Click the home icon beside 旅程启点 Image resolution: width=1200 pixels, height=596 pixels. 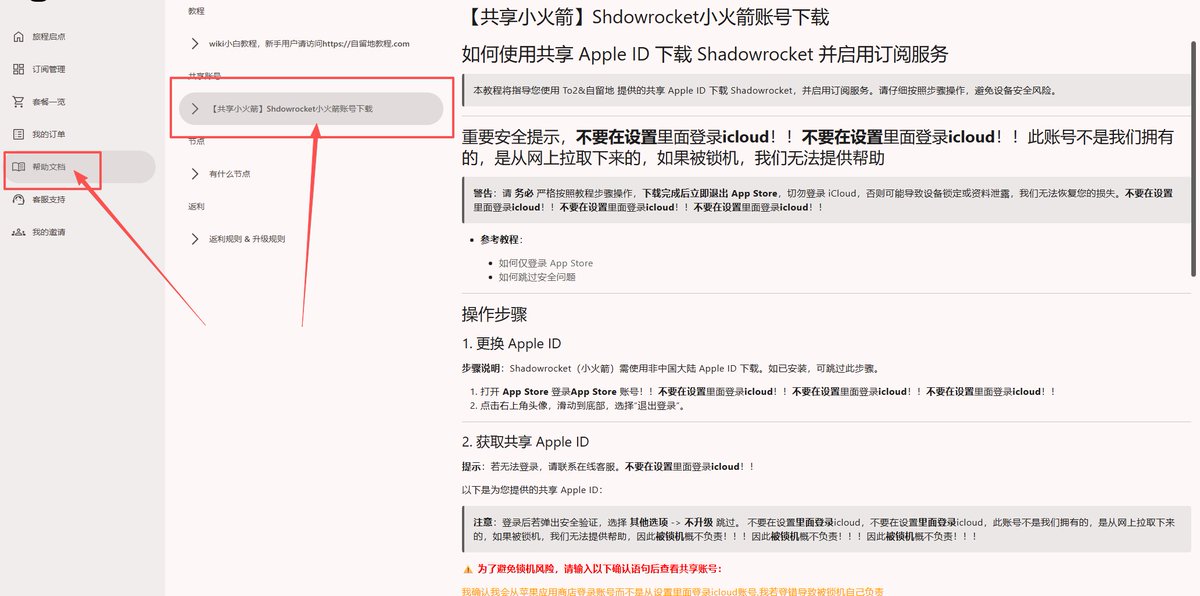(x=18, y=37)
